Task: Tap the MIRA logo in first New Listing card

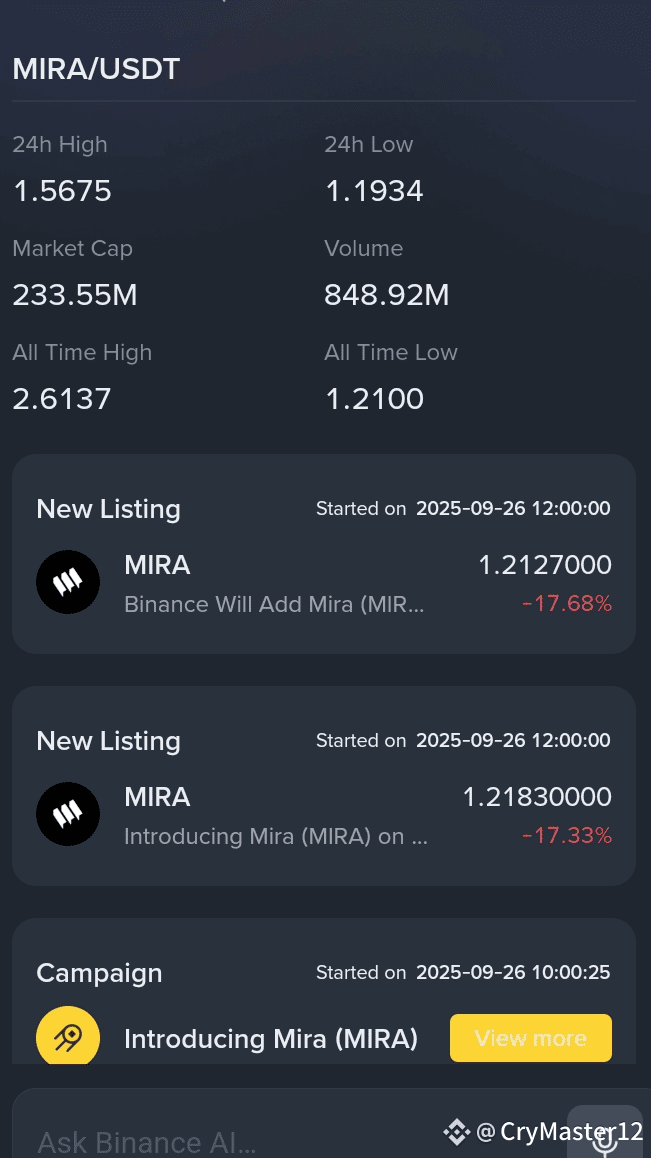Action: pos(68,582)
